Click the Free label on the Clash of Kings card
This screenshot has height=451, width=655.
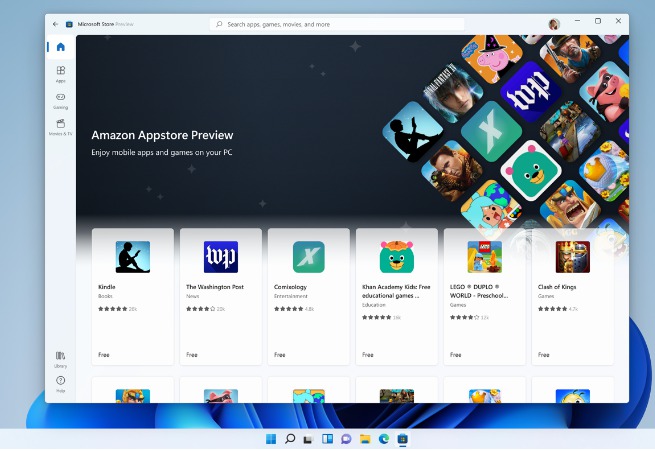coord(543,355)
